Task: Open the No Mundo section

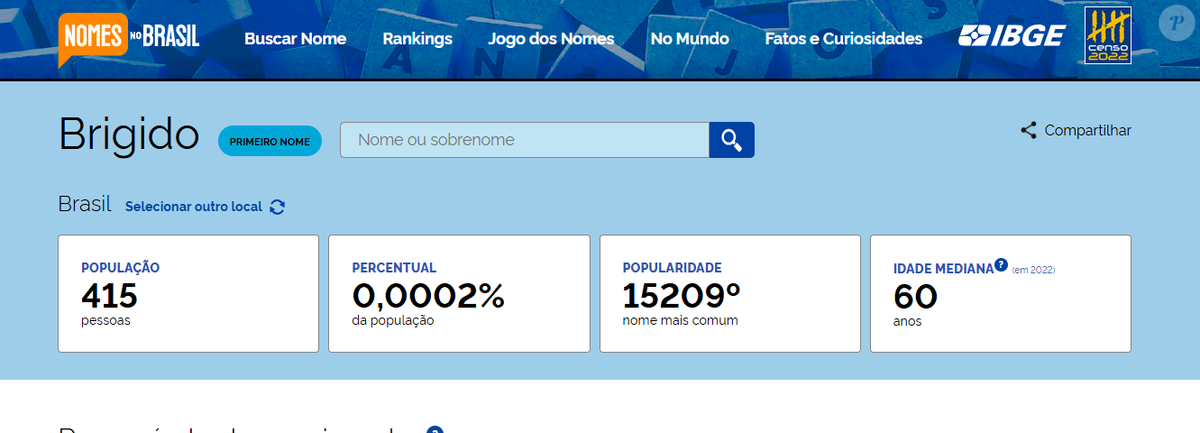Action: tap(689, 39)
